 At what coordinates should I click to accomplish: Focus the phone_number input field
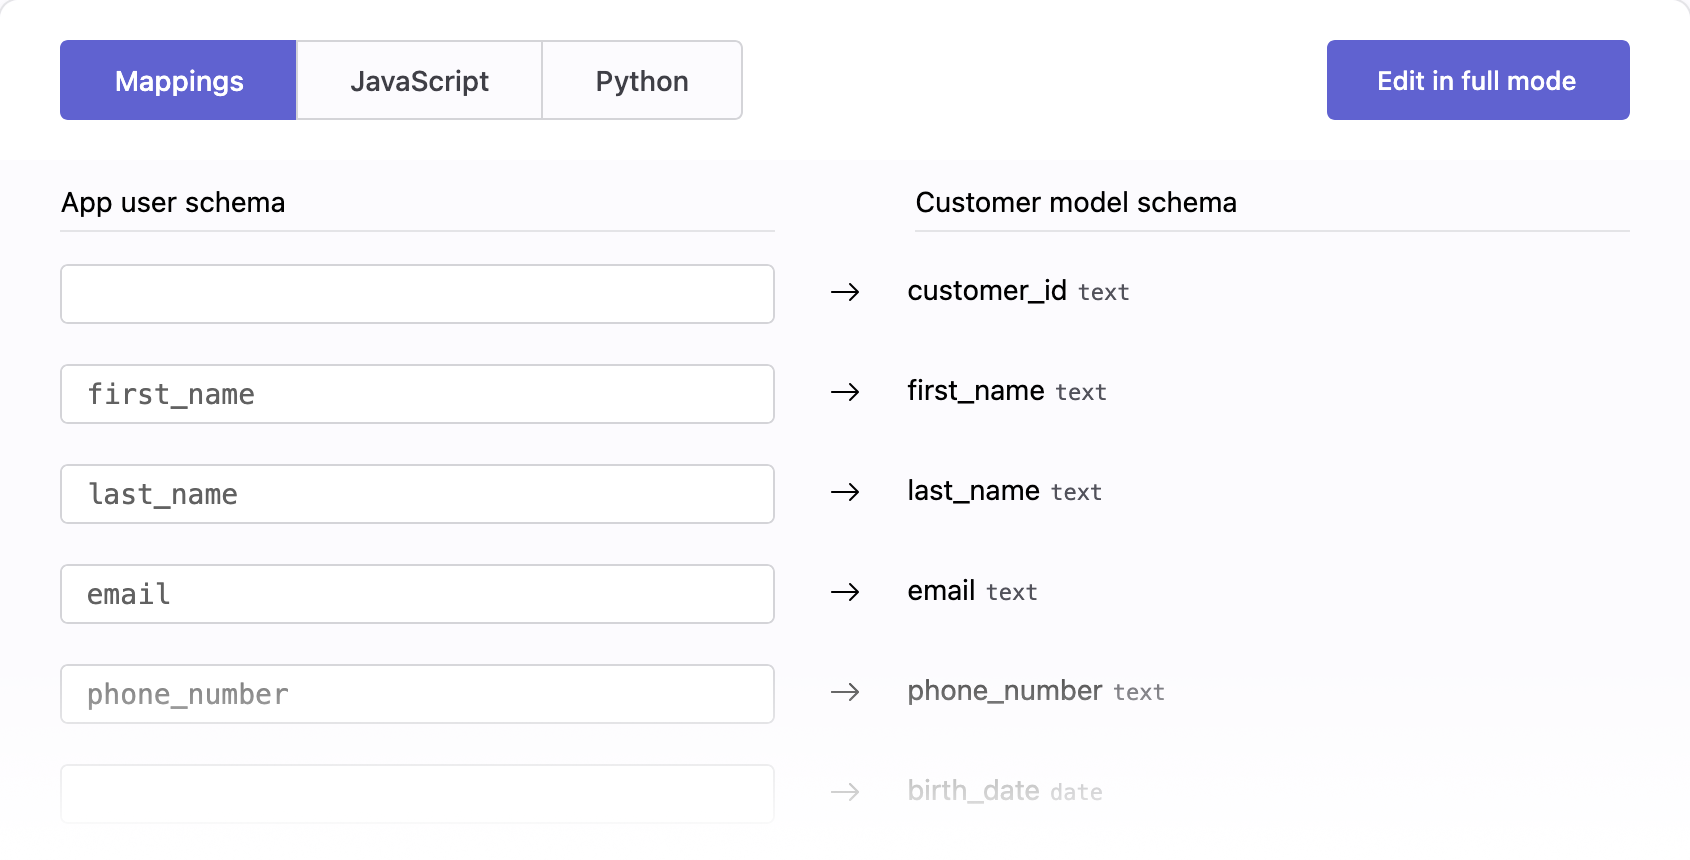click(x=417, y=694)
